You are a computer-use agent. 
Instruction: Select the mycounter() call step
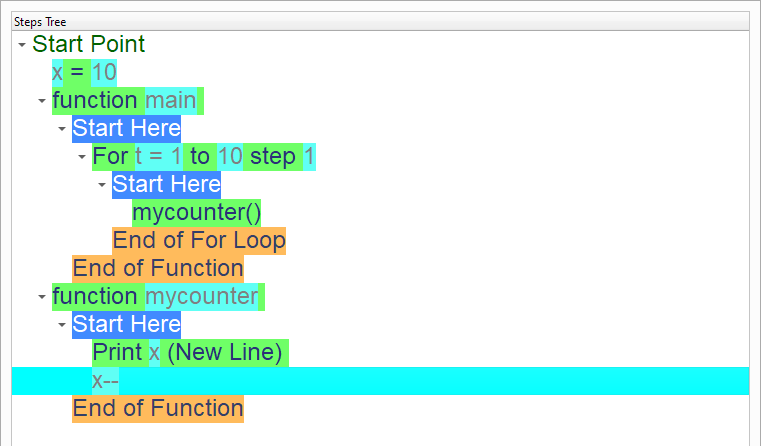(x=196, y=212)
